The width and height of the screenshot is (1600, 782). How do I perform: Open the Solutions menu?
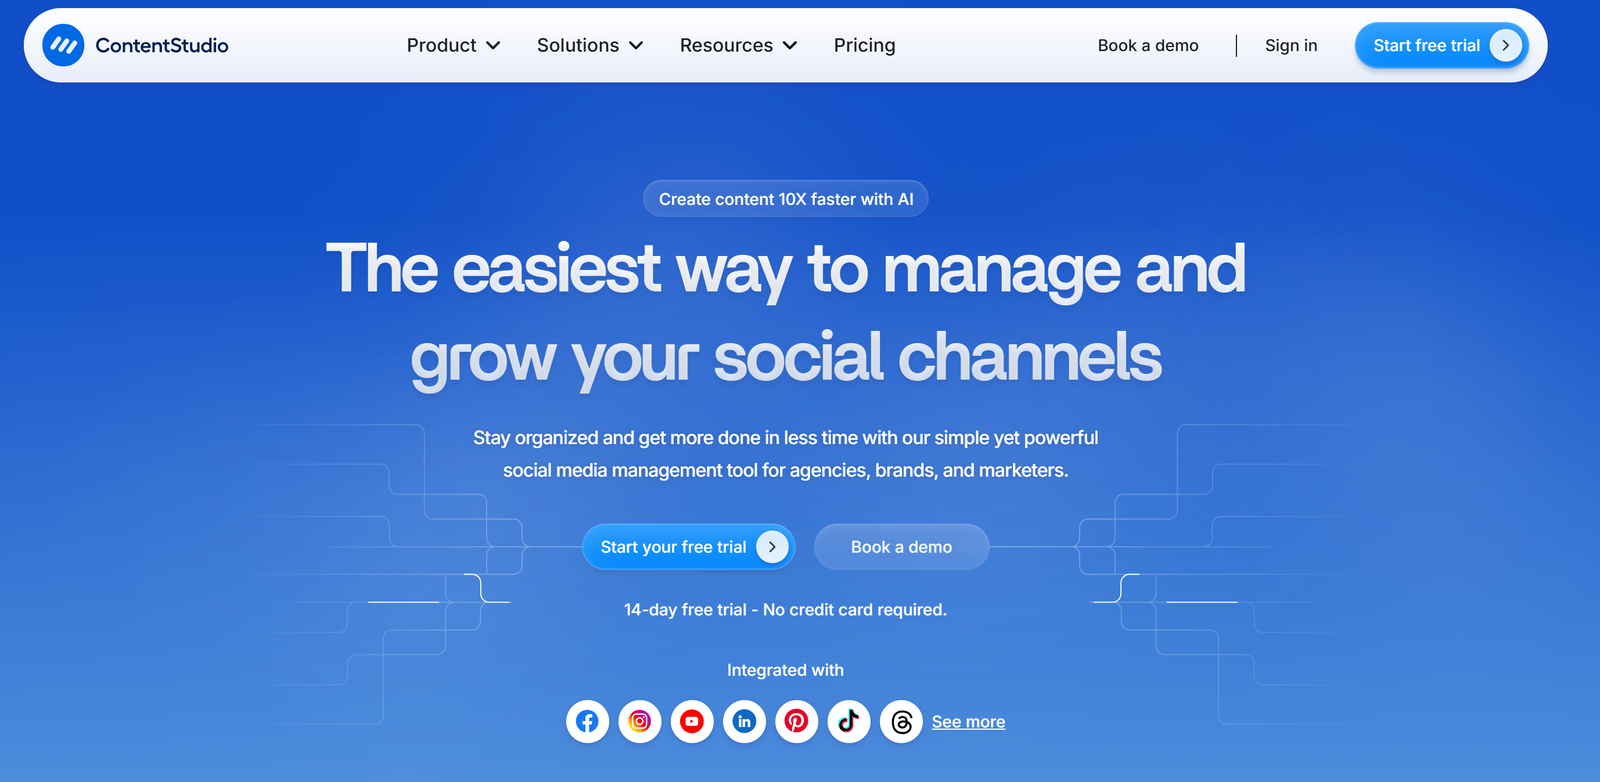click(590, 45)
